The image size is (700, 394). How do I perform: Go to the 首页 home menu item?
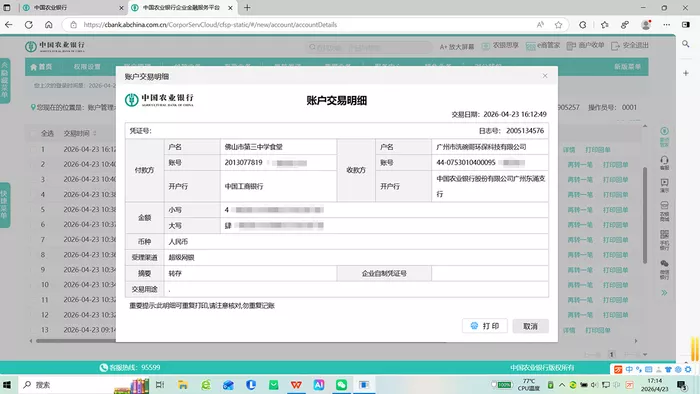point(41,66)
